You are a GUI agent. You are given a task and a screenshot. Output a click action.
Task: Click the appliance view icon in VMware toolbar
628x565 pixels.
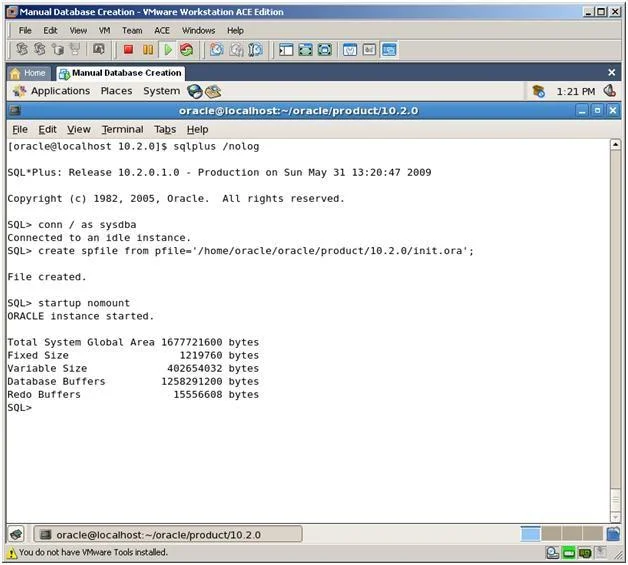coord(369,50)
